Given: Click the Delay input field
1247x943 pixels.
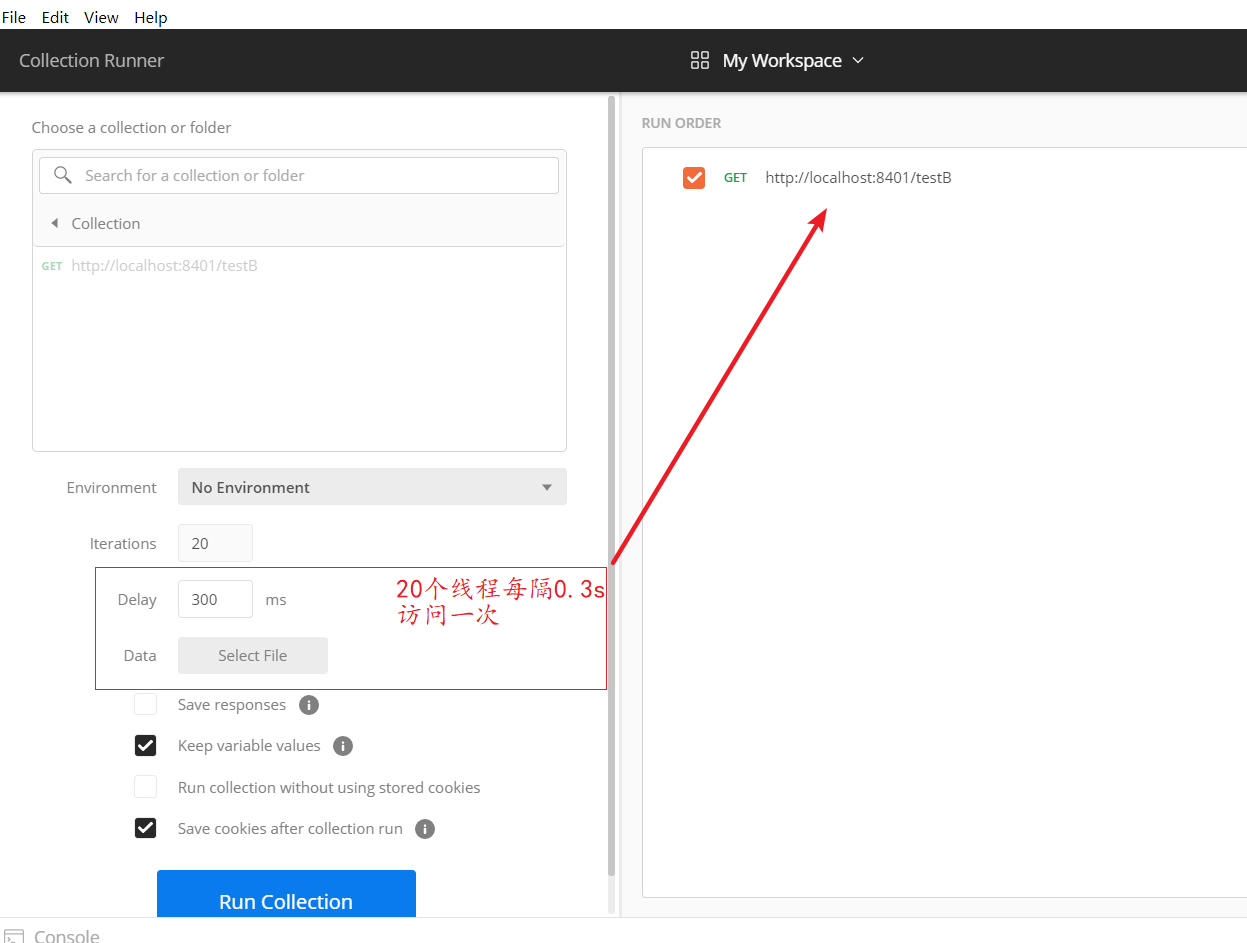Looking at the screenshot, I should (x=215, y=599).
